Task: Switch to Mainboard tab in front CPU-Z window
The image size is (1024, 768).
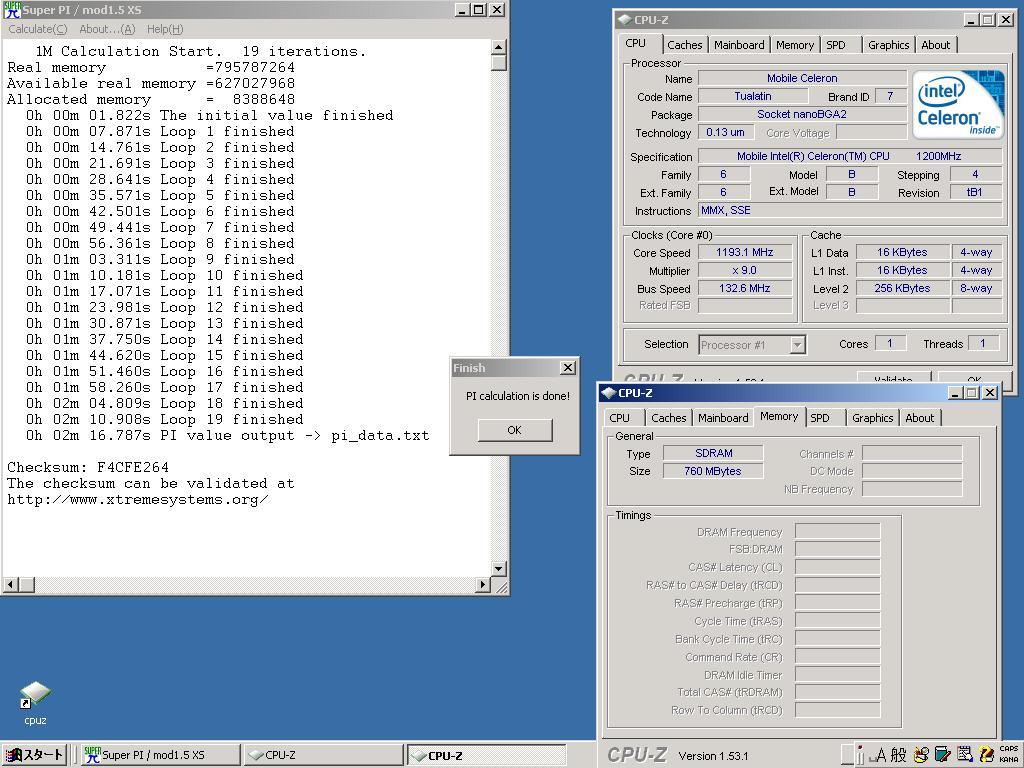Action: point(723,417)
